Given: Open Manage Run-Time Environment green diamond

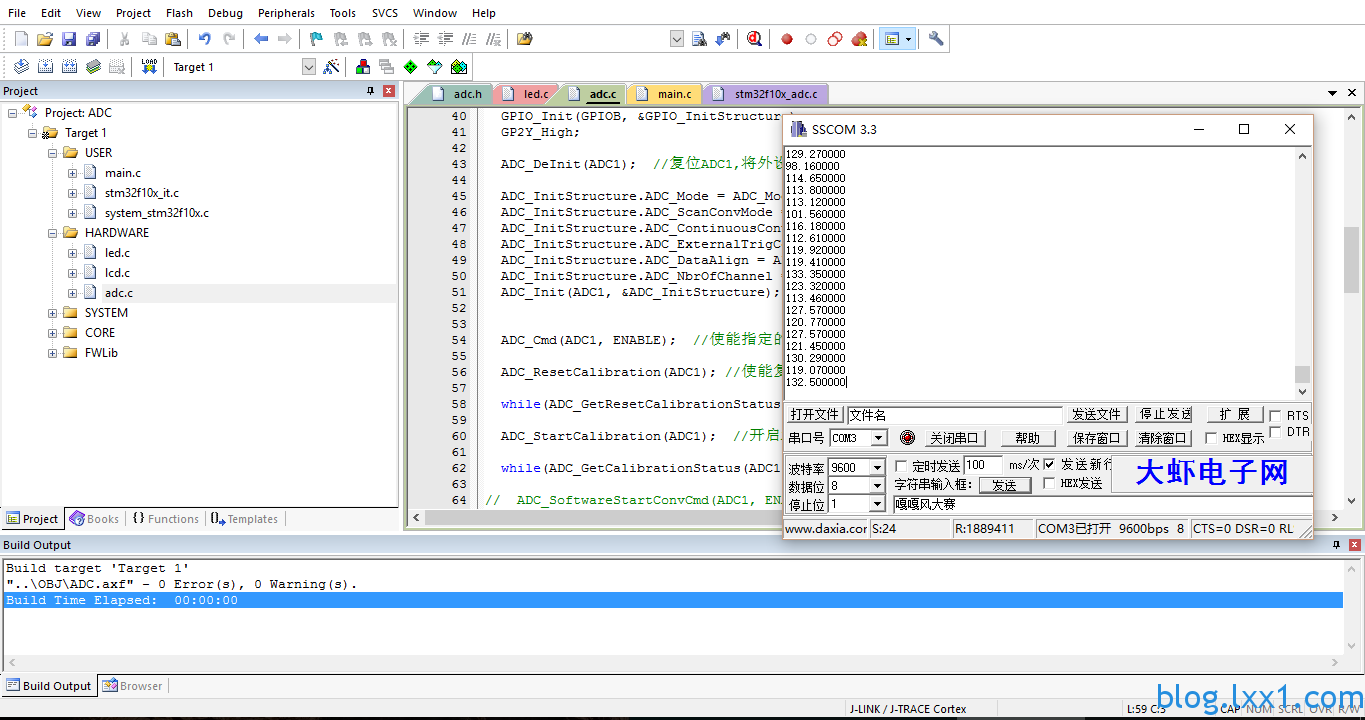Looking at the screenshot, I should click(x=410, y=67).
